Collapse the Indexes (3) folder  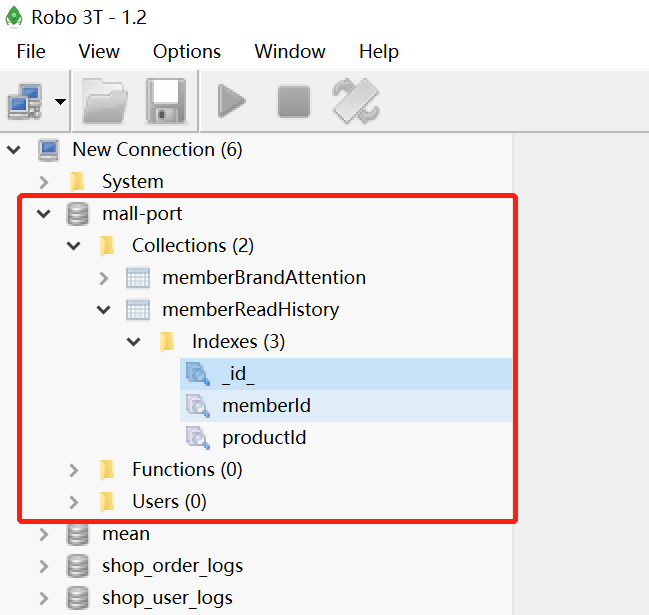133,342
